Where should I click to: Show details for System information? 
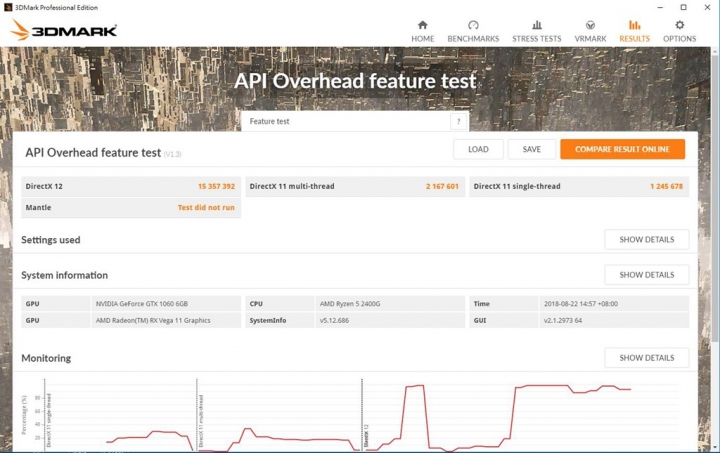tap(647, 275)
